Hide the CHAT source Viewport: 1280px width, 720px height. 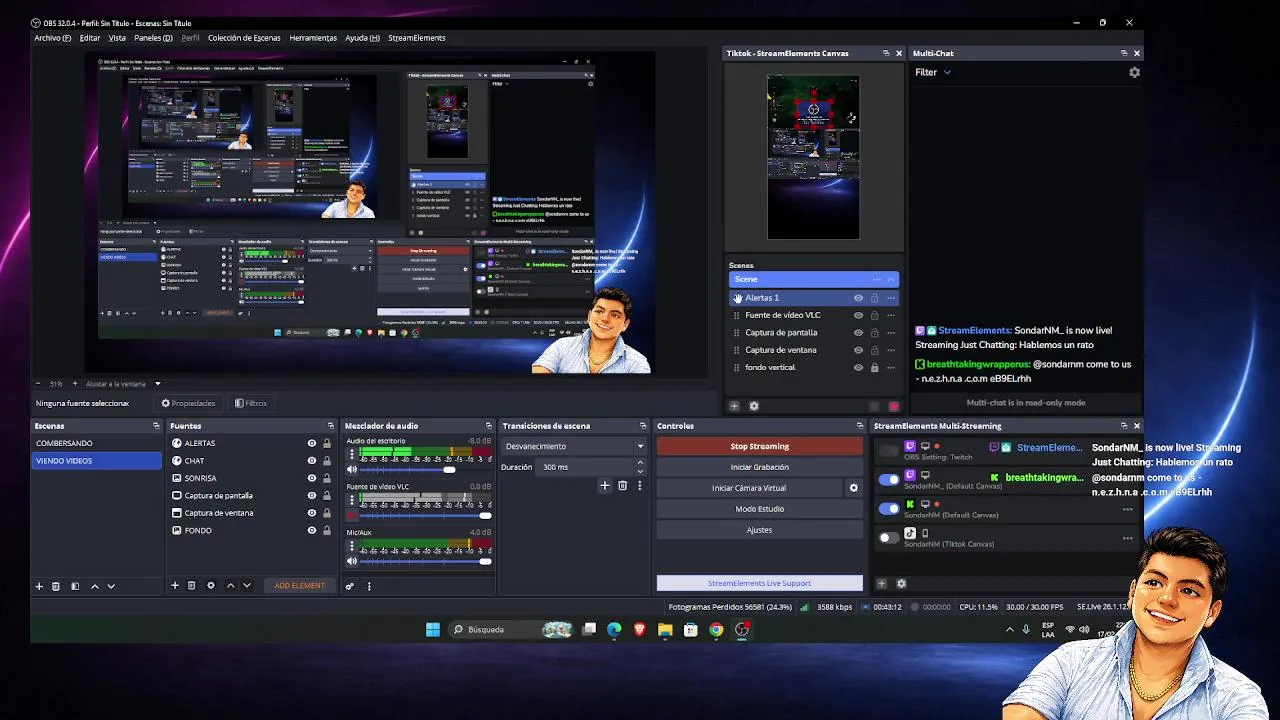(311, 461)
